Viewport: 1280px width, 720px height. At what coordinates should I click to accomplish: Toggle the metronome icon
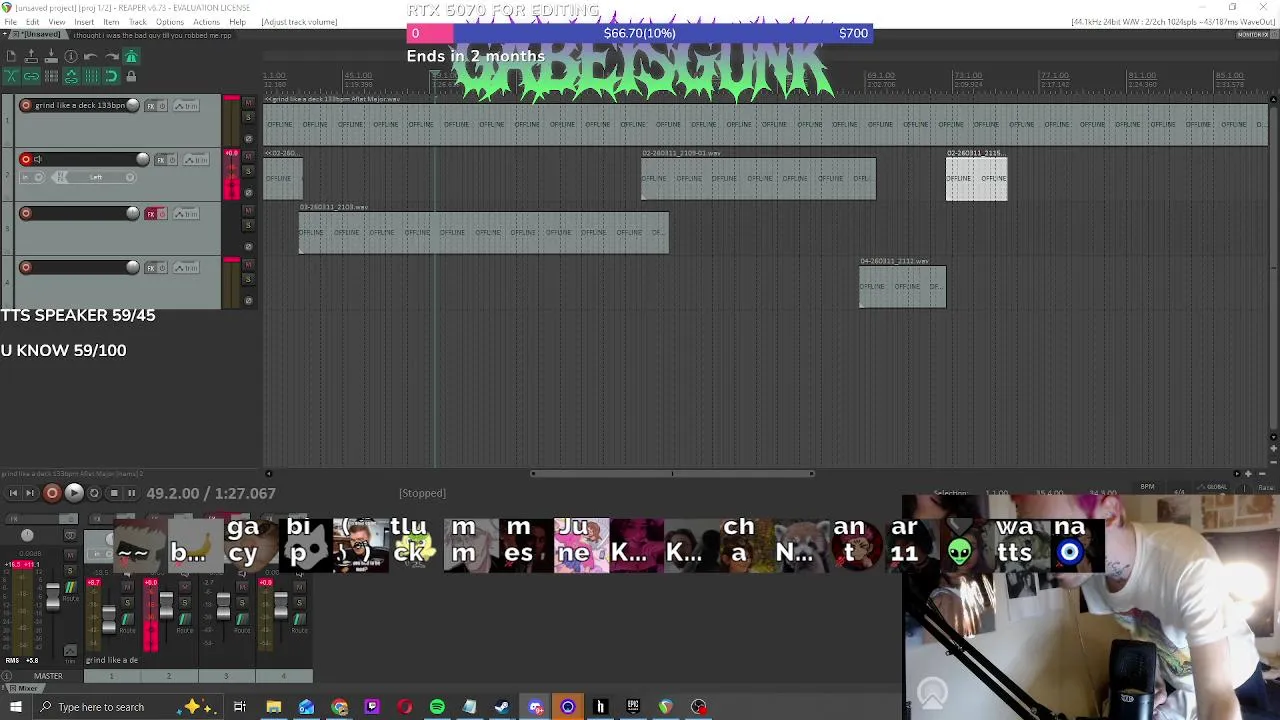click(131, 57)
